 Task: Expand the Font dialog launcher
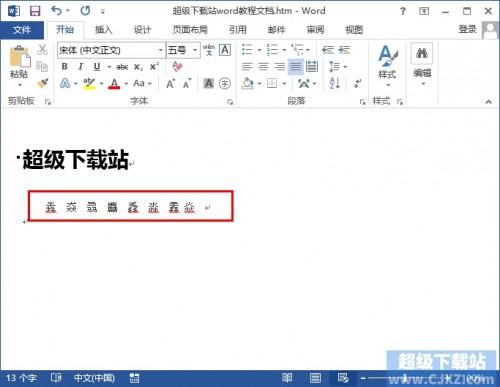pos(230,102)
